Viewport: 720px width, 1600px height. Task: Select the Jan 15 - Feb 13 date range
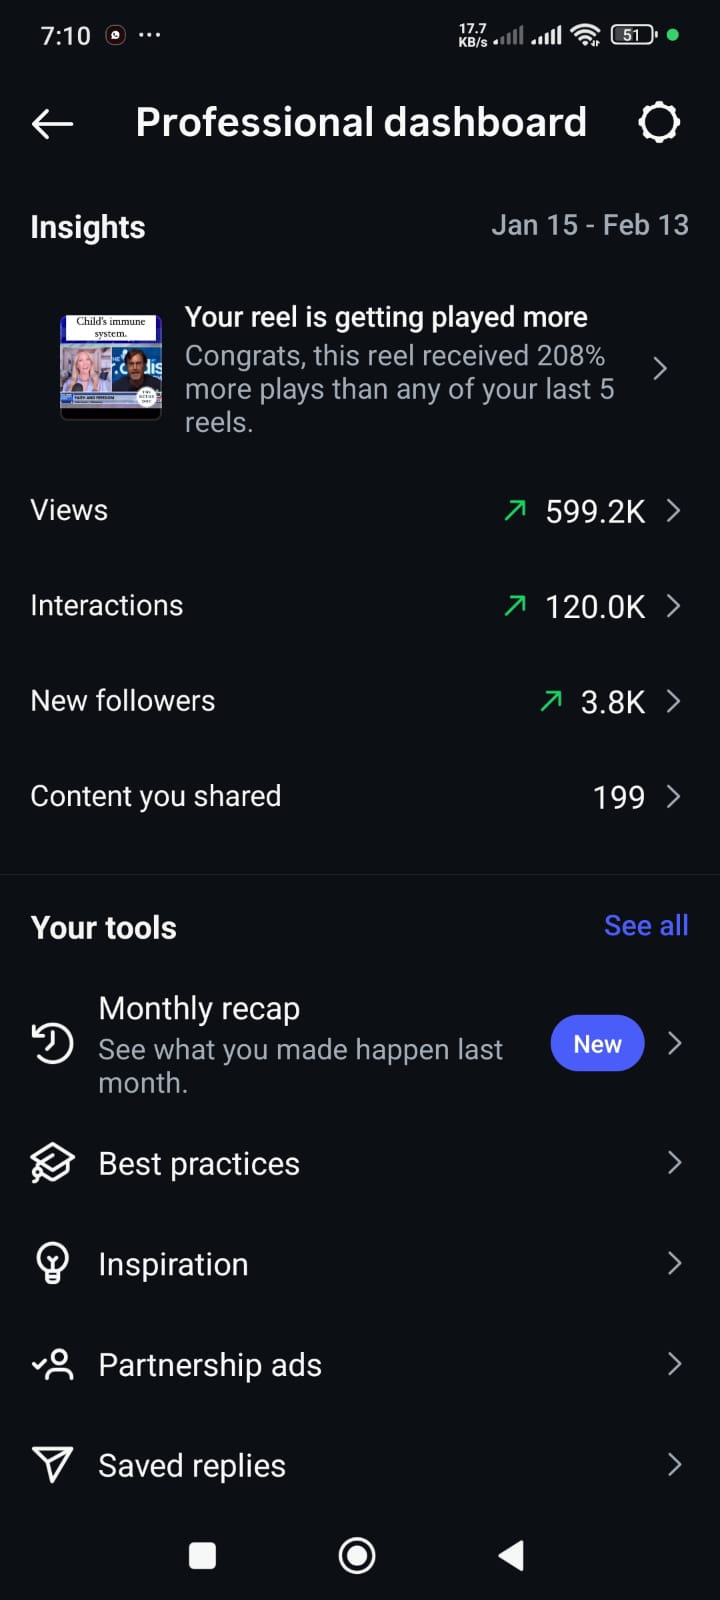point(589,226)
